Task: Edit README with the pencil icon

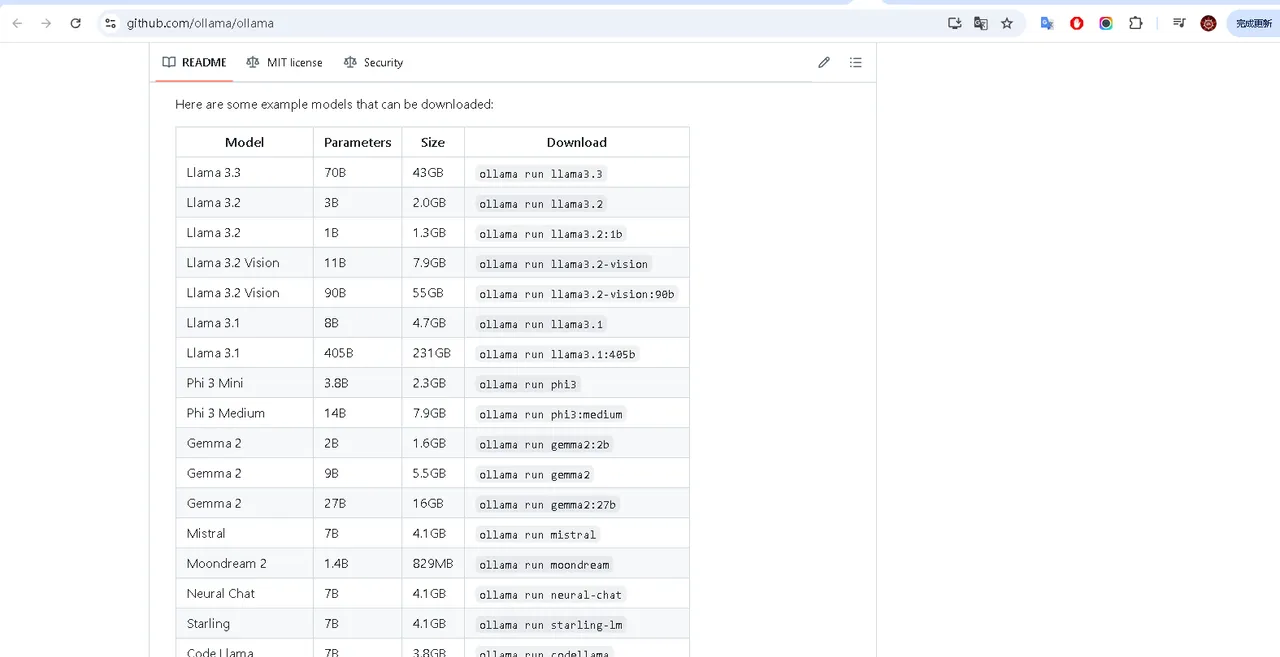Action: click(x=824, y=62)
